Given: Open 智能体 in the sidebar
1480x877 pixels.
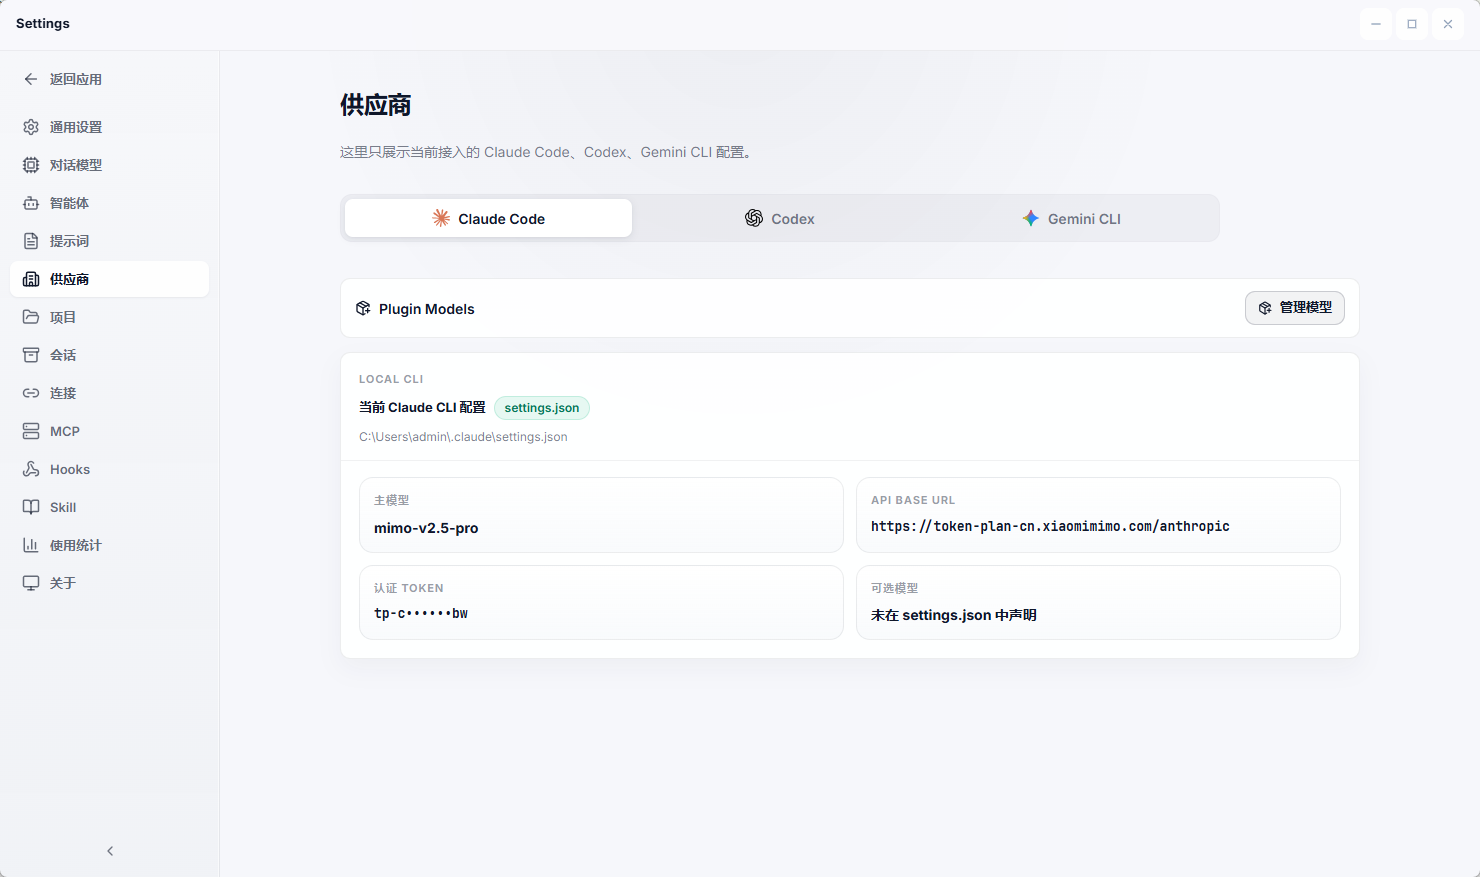Looking at the screenshot, I should [x=109, y=203].
